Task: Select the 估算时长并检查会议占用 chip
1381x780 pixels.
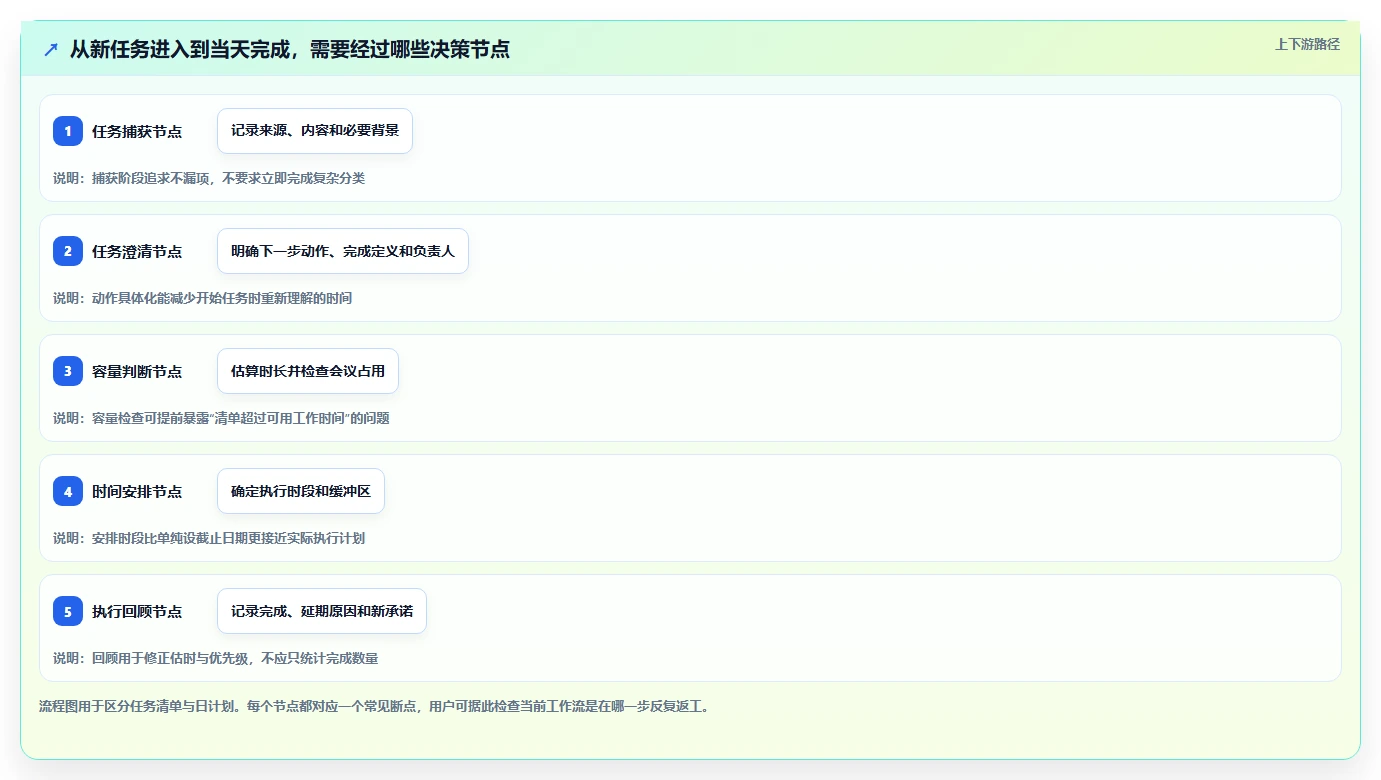Action: (x=308, y=371)
